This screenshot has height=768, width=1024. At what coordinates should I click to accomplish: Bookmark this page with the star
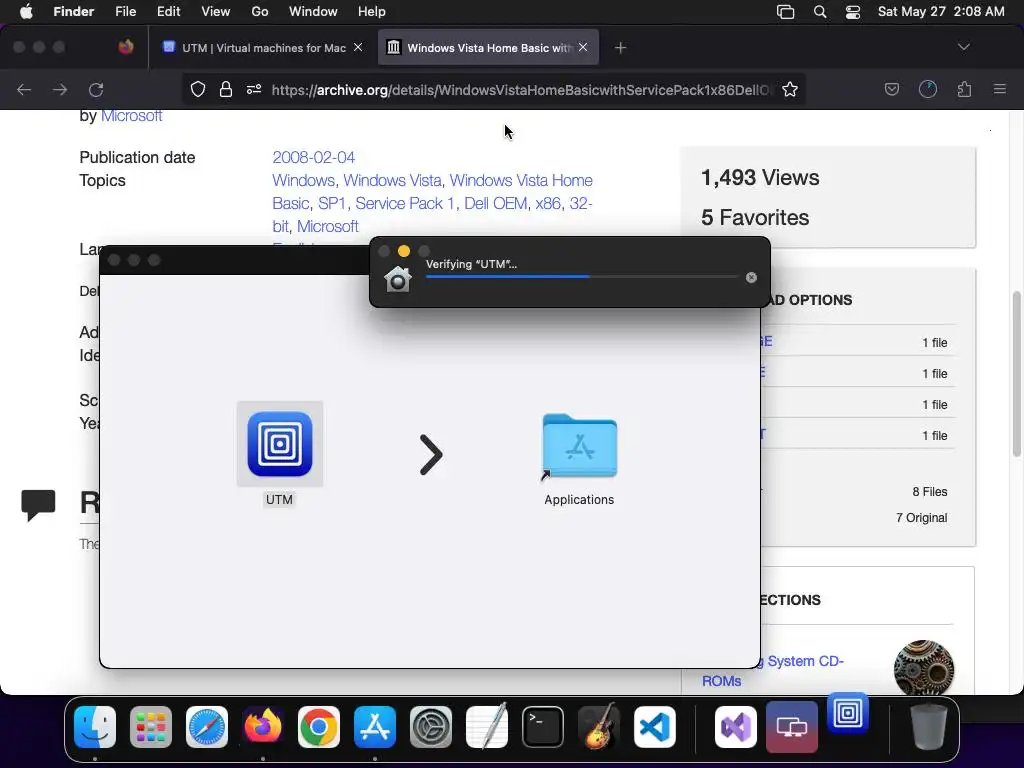790,89
